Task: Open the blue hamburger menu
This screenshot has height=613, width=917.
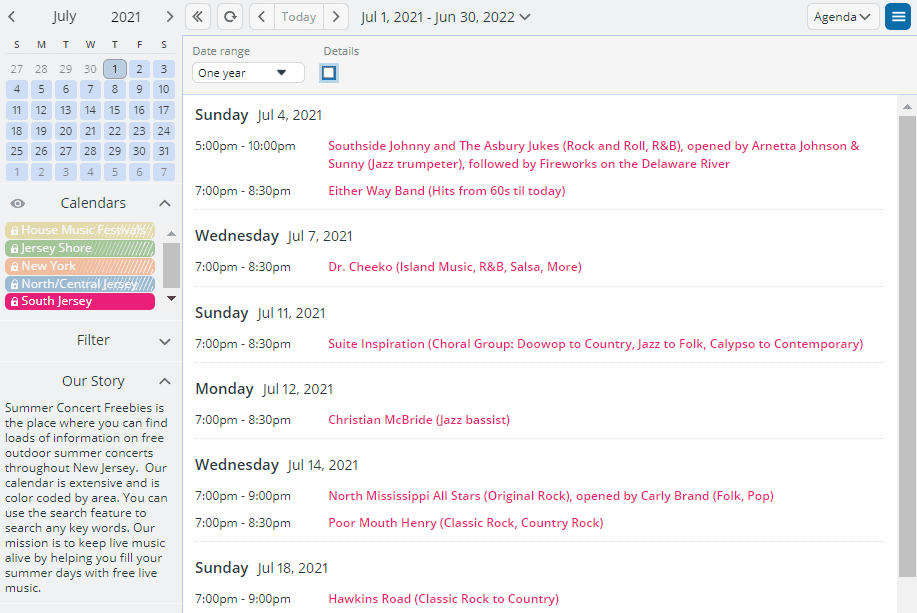Action: coord(897,17)
